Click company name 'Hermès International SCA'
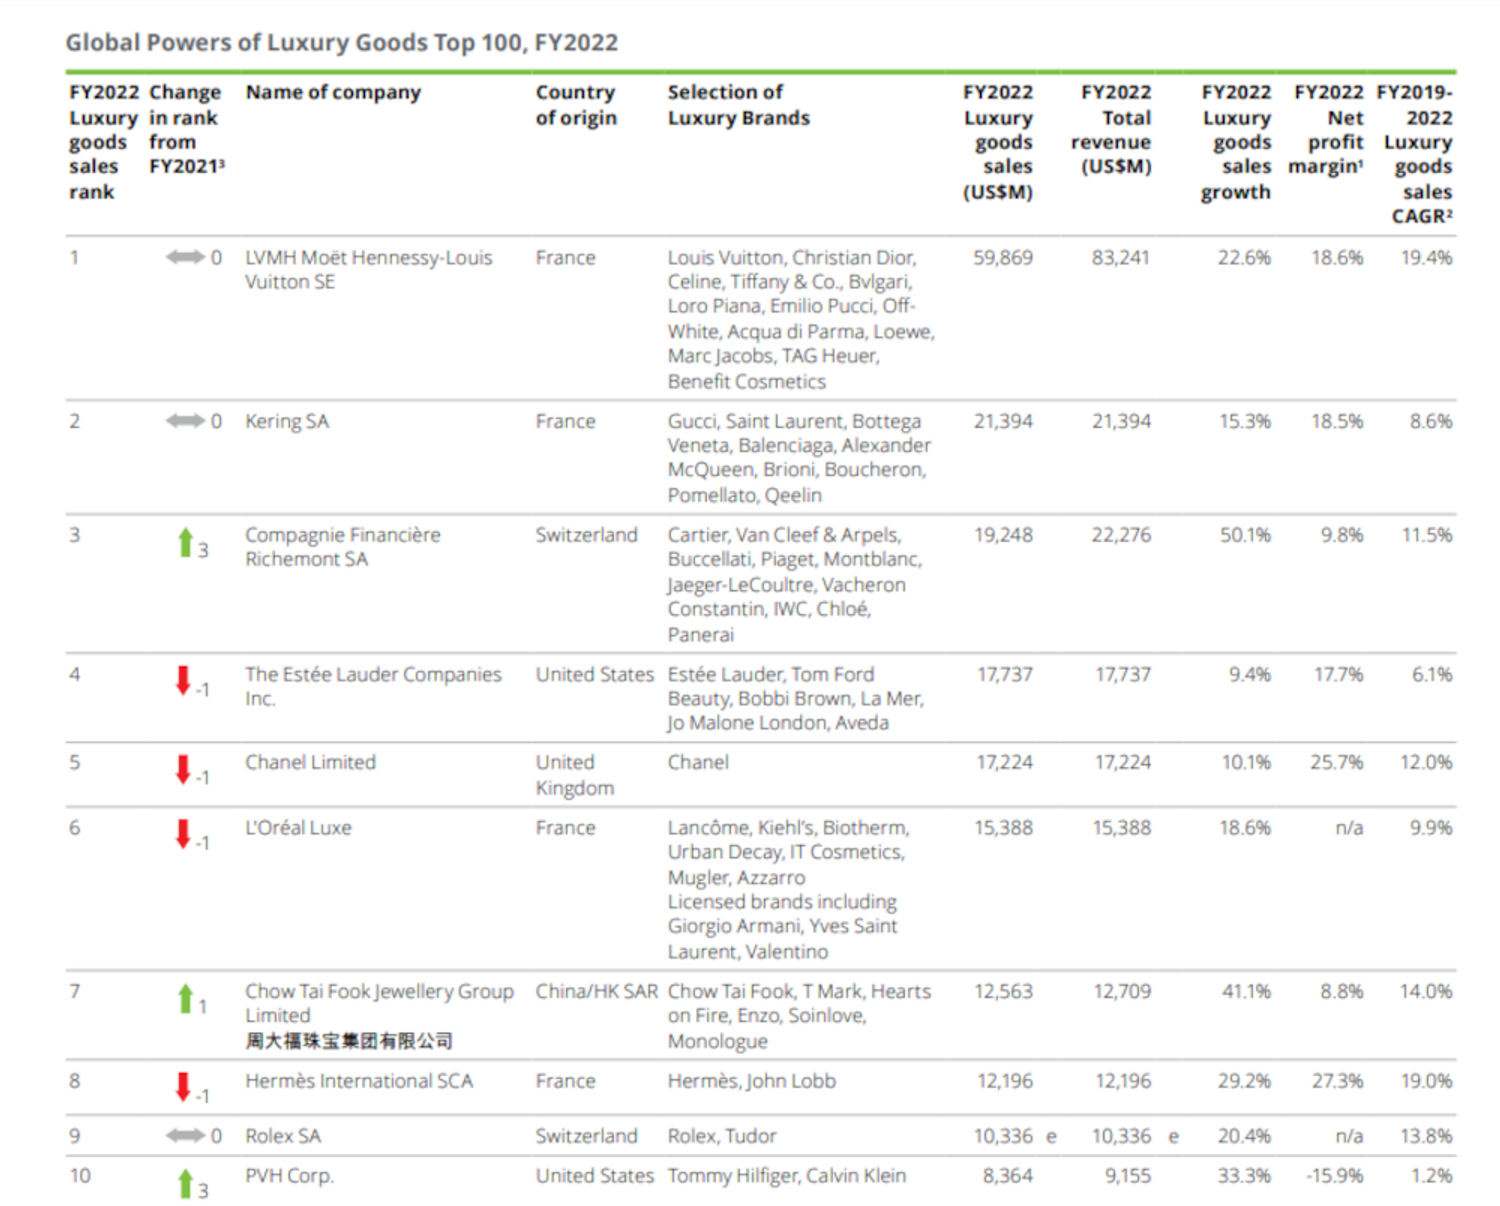Screen dimensions: 1500x1206 (x=359, y=1081)
